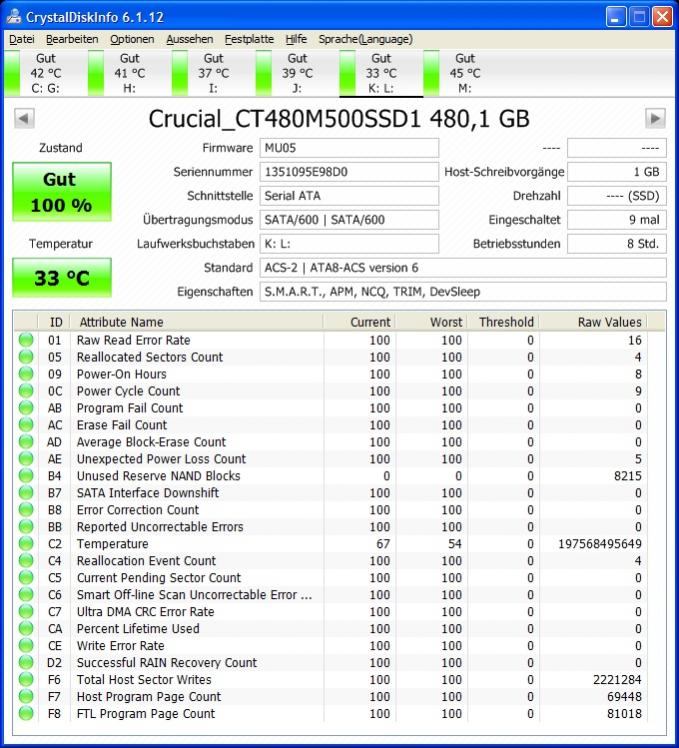Open the Sprache(Language) menu
679x748 pixels.
[366, 39]
